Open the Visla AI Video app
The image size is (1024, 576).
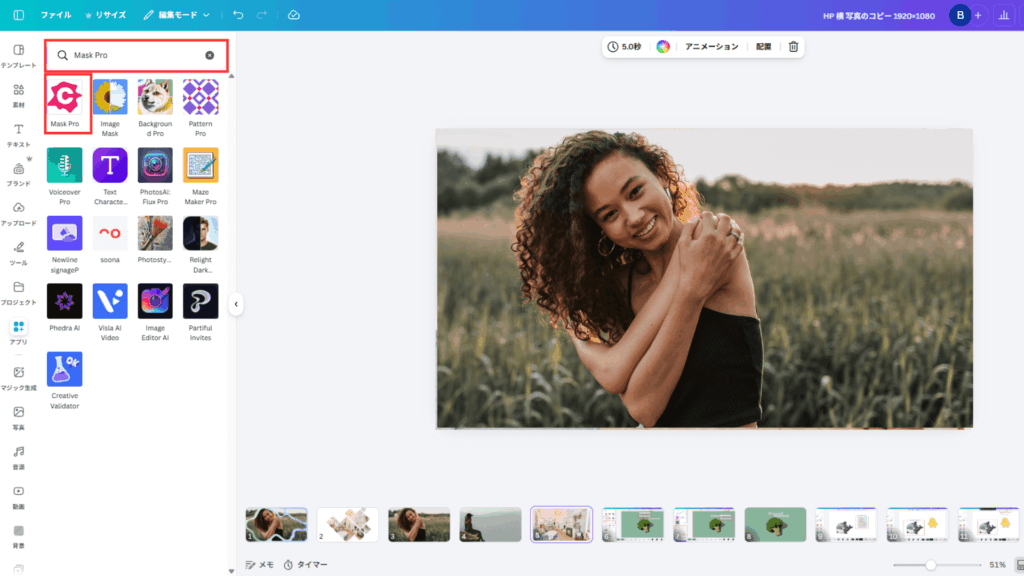pos(110,302)
